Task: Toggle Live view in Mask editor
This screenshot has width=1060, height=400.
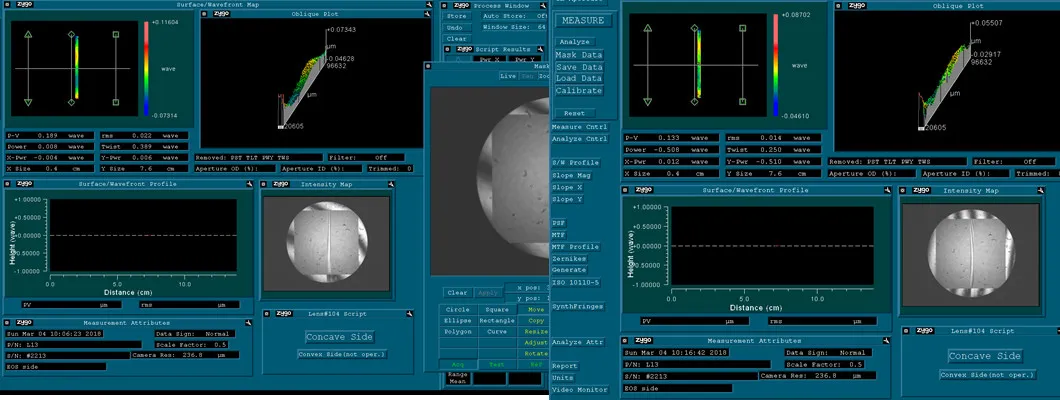Action: click(x=508, y=76)
